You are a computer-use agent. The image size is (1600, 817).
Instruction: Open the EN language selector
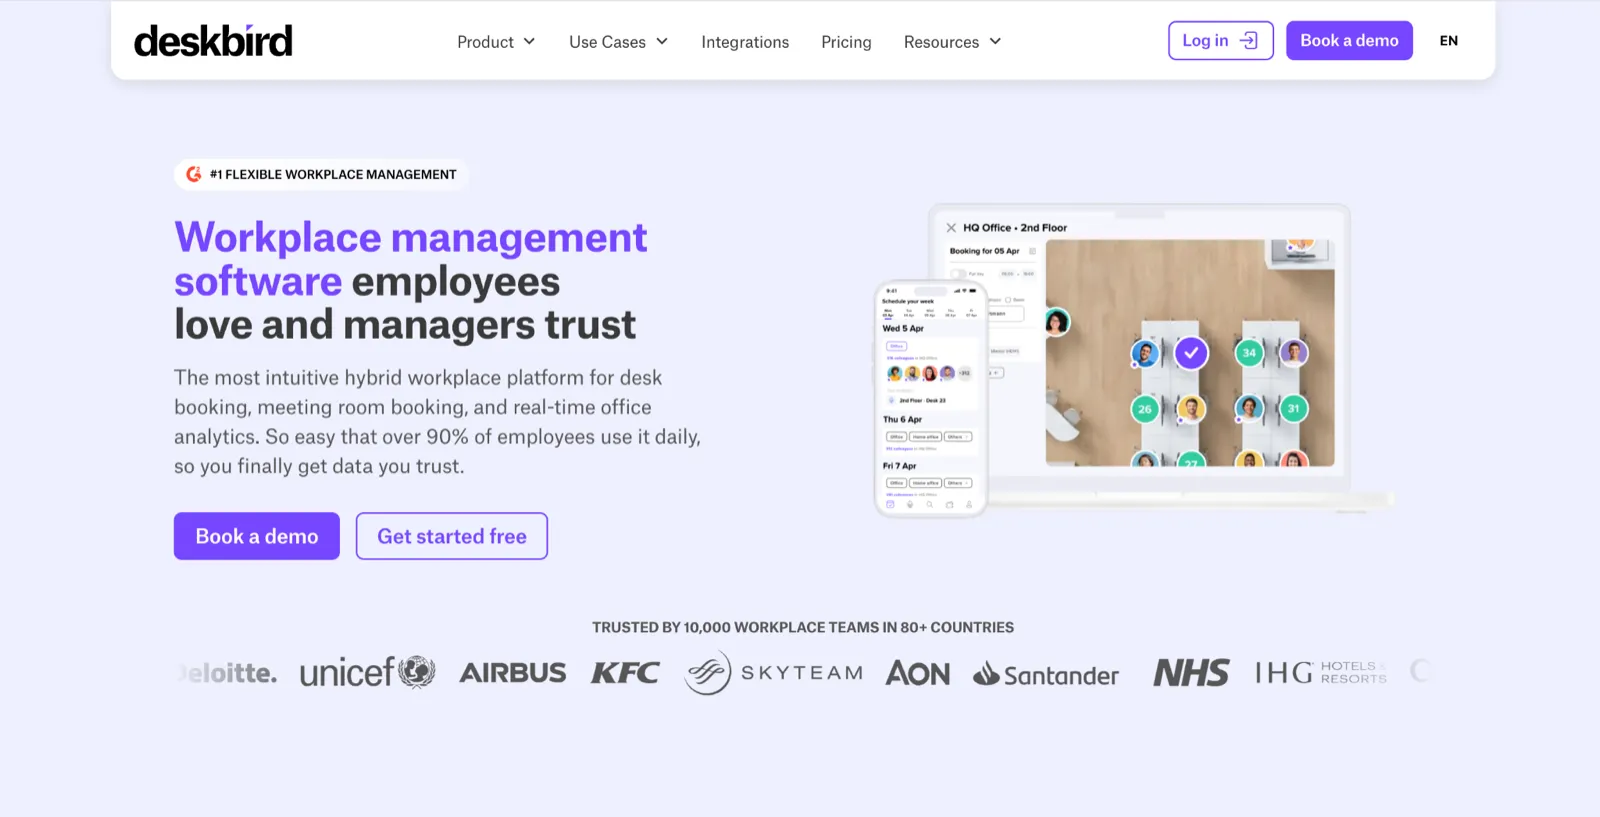(x=1448, y=41)
